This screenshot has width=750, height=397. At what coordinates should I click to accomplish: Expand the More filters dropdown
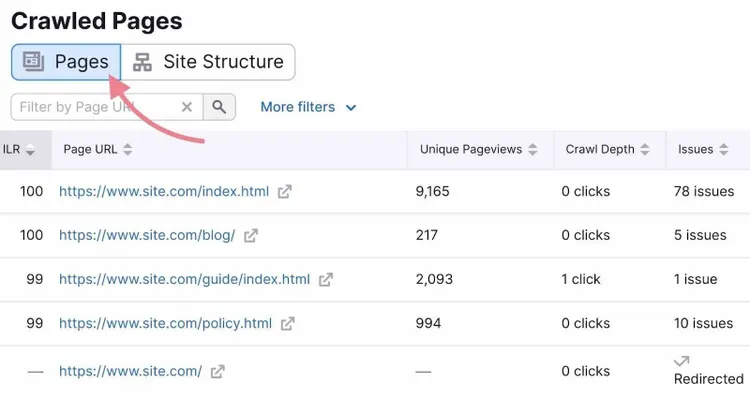click(x=308, y=107)
